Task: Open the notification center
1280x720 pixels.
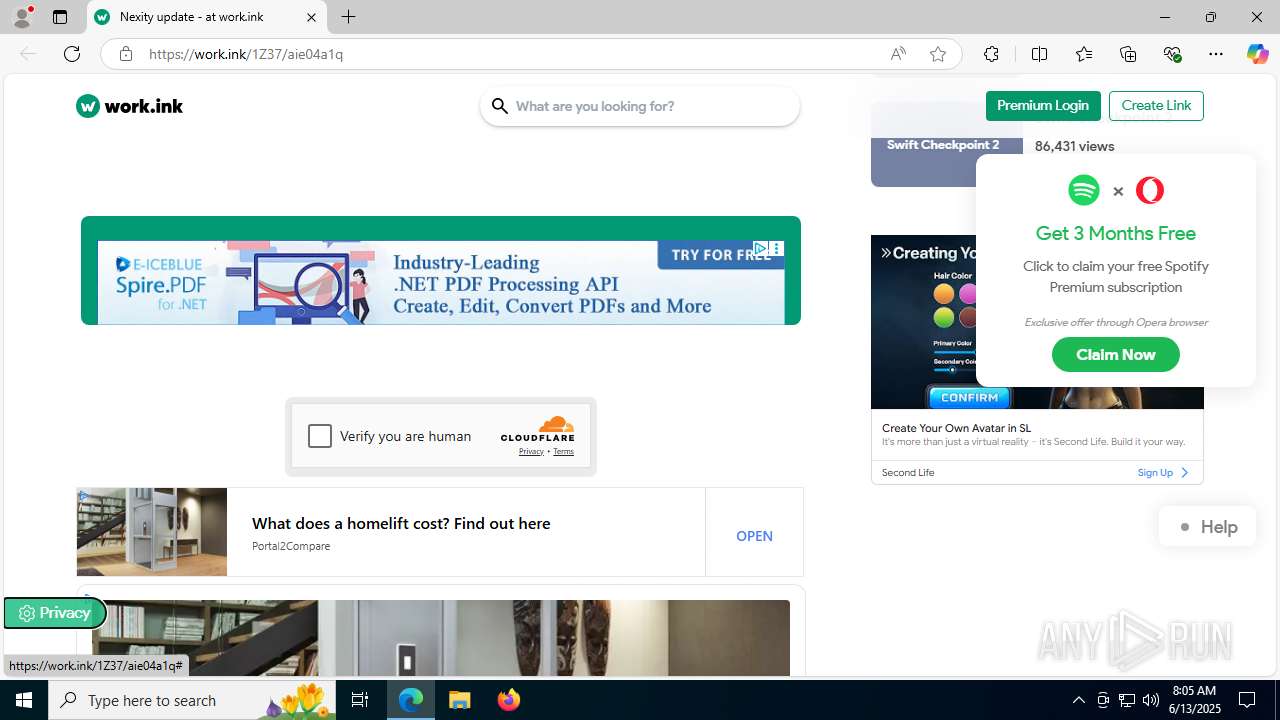Action: point(1248,700)
